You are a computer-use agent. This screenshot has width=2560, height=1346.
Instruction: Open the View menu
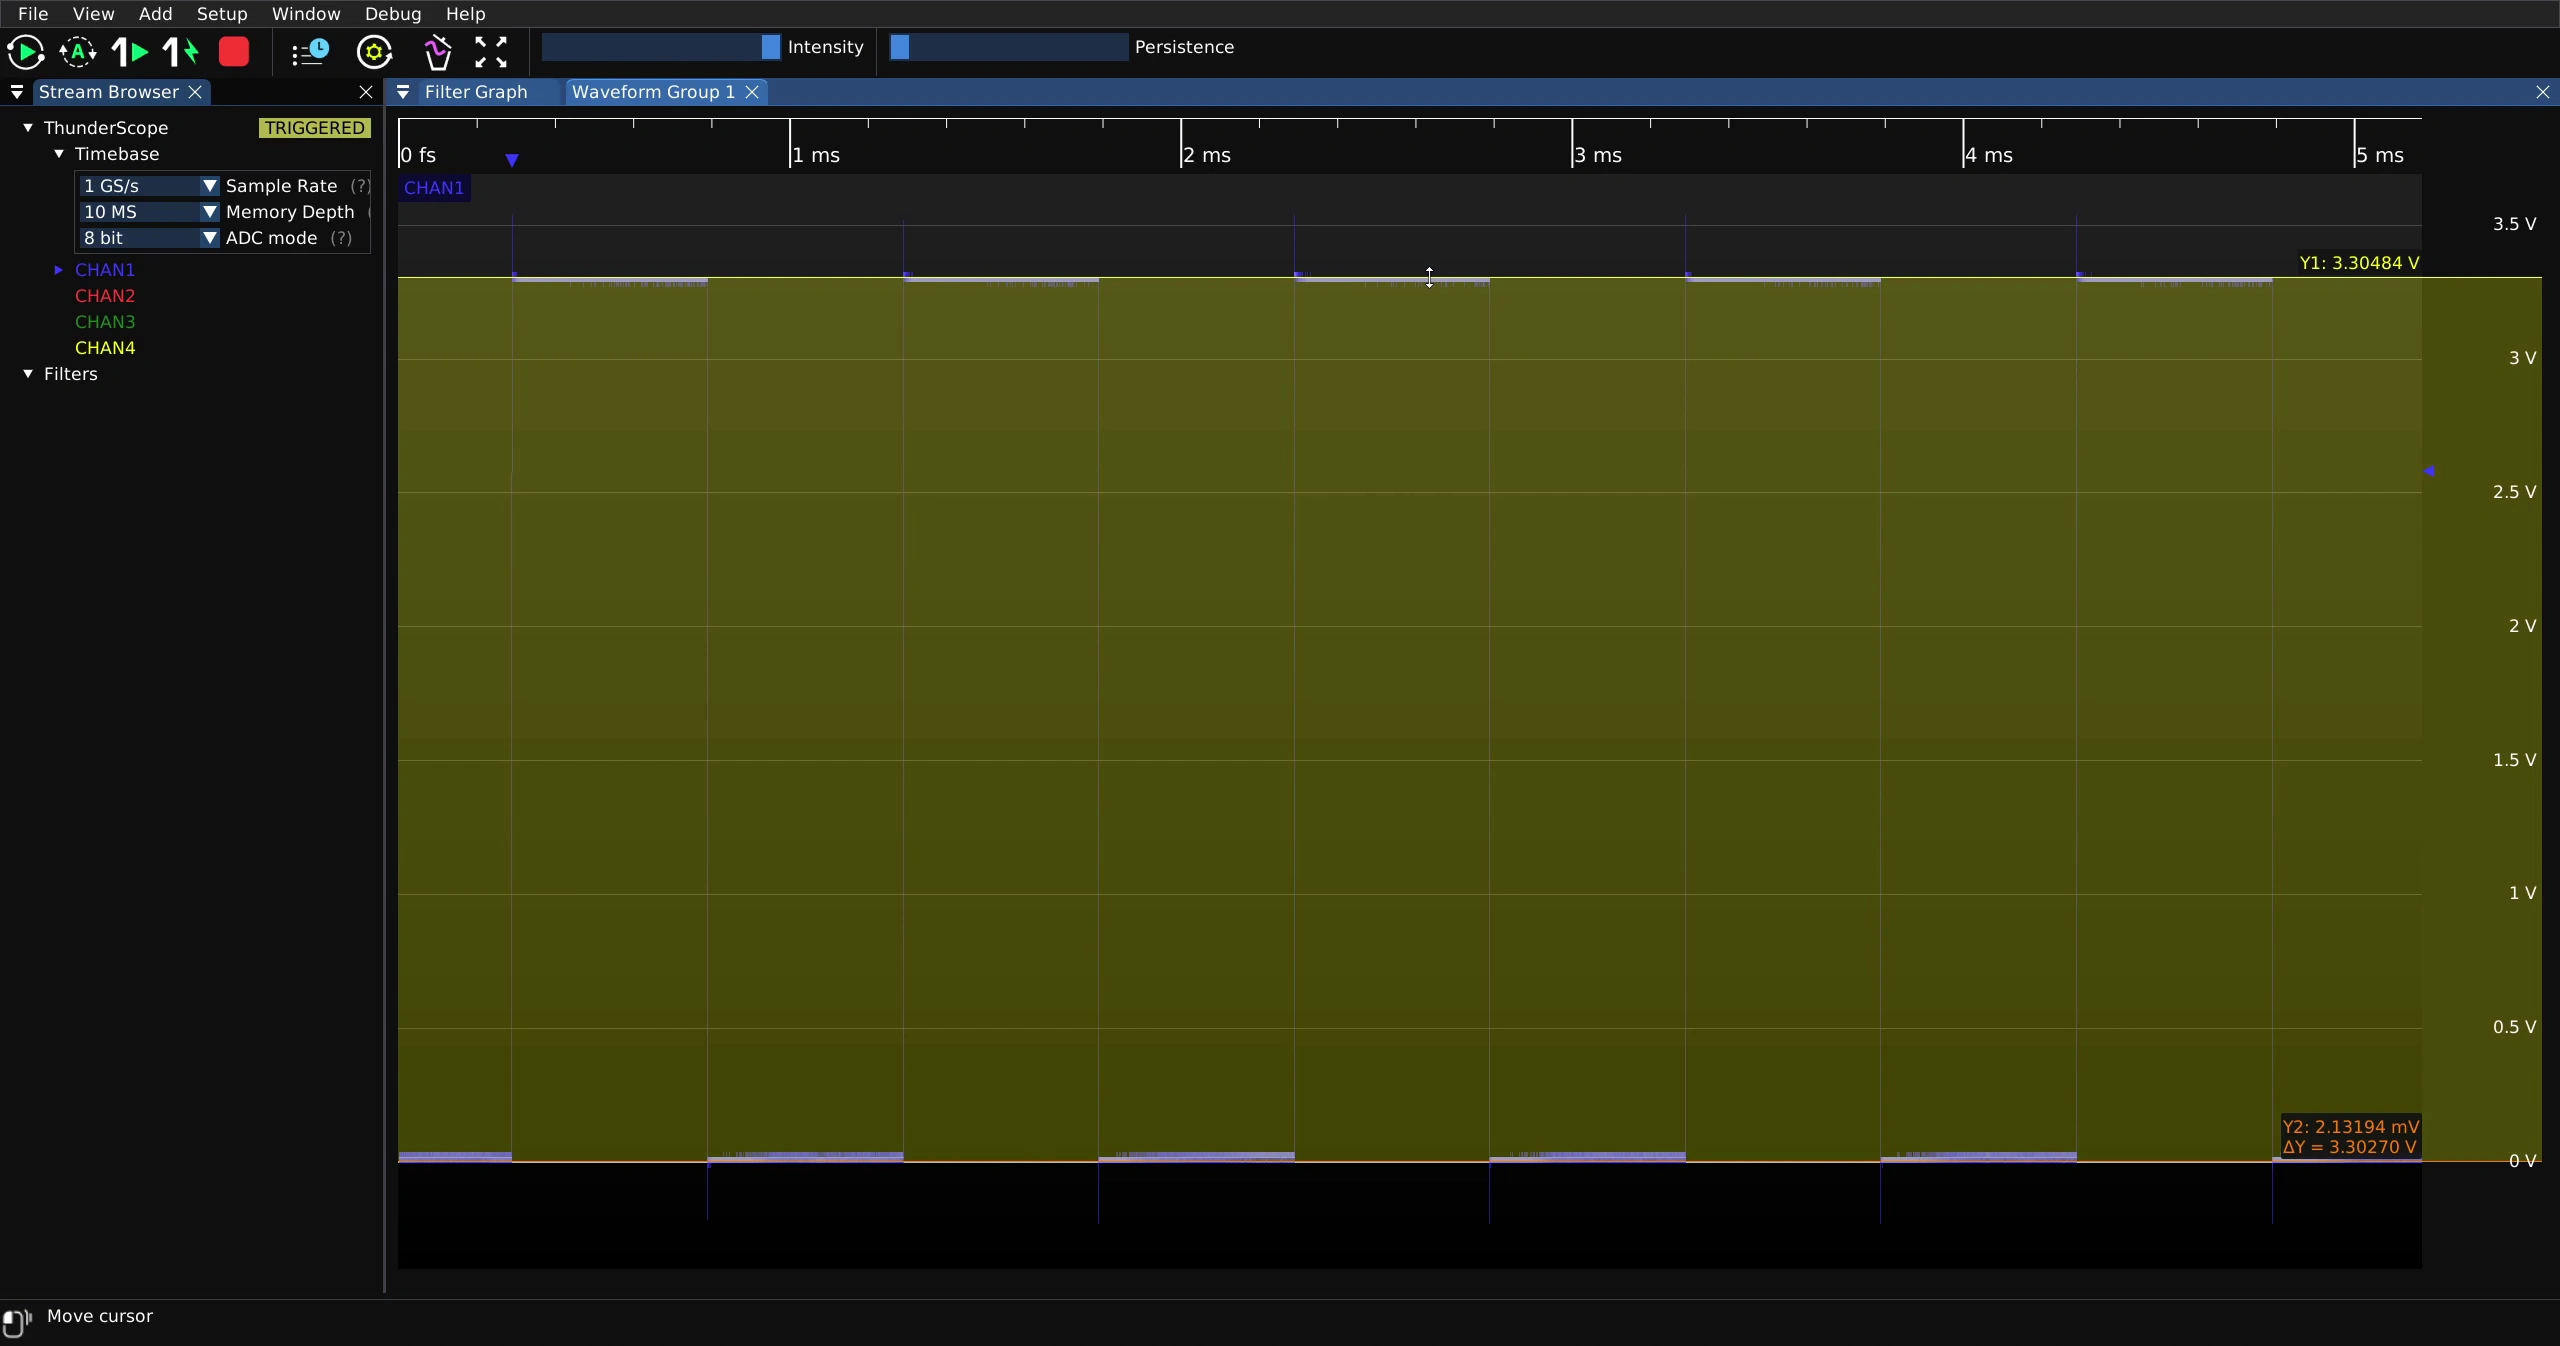coord(93,14)
